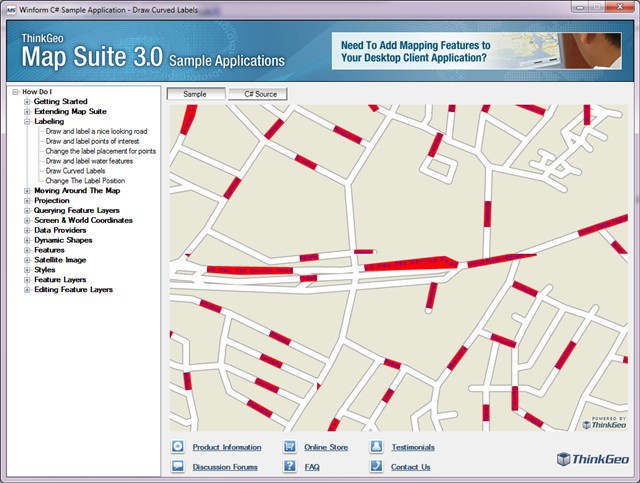Select Change The Label Position item
This screenshot has width=640, height=483.
coord(88,181)
